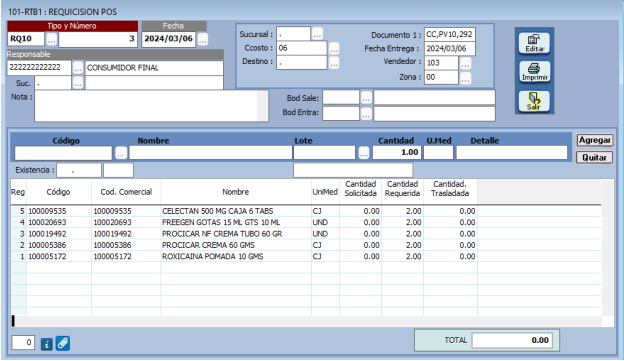
Task: Click the Bod Sale code field
Action: tap(341, 98)
